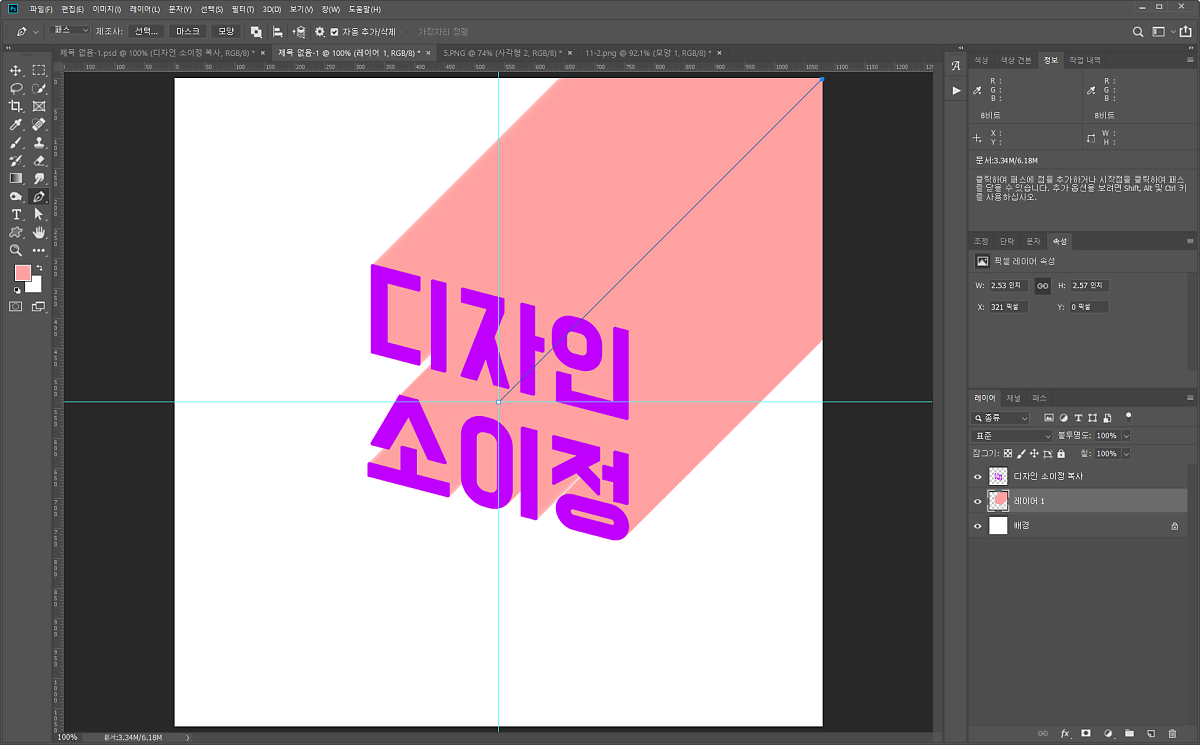This screenshot has width=1200, height=745.
Task: Click the 선택... button
Action: [x=146, y=32]
